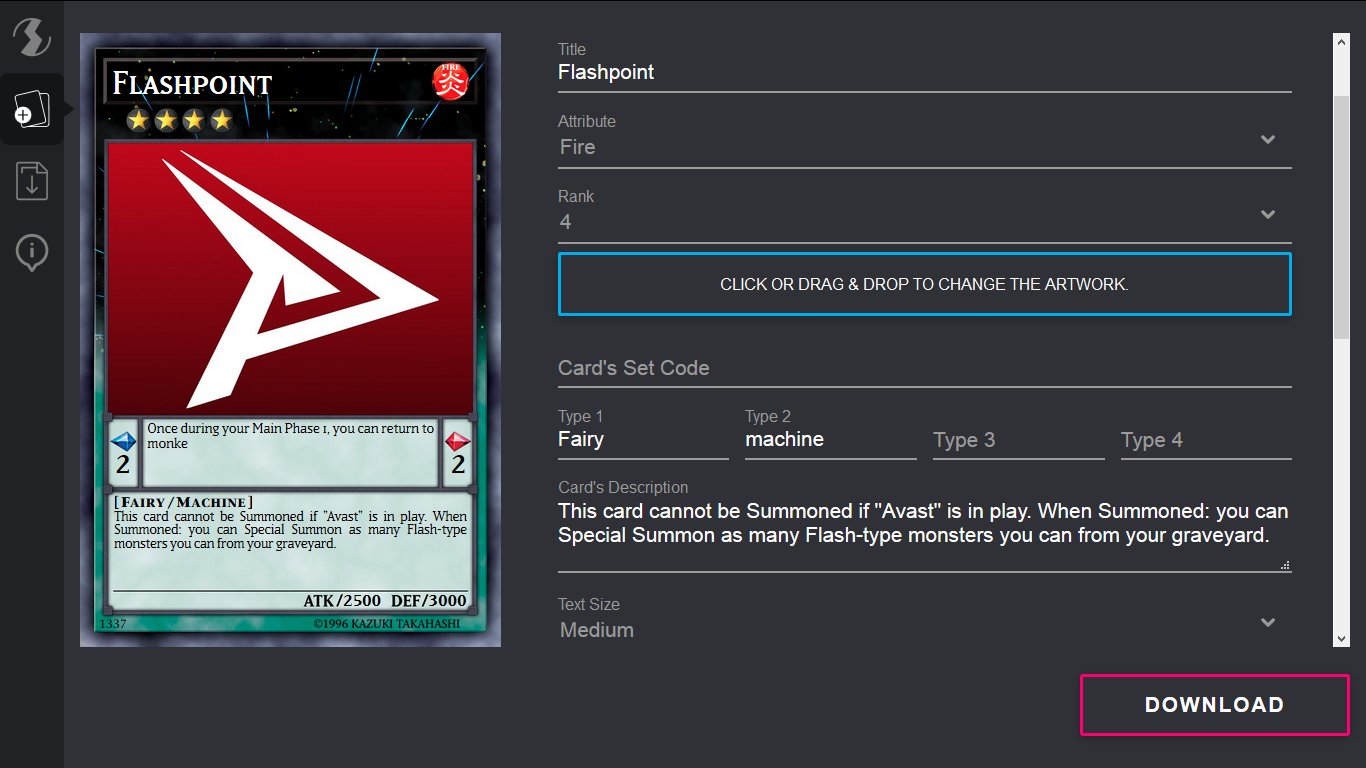1366x768 pixels.
Task: Click the card artwork preview image
Action: click(x=290, y=277)
